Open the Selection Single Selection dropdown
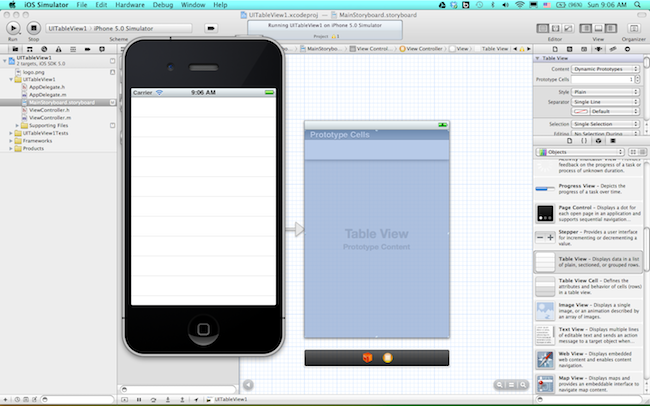The height and width of the screenshot is (406, 650). (x=605, y=124)
